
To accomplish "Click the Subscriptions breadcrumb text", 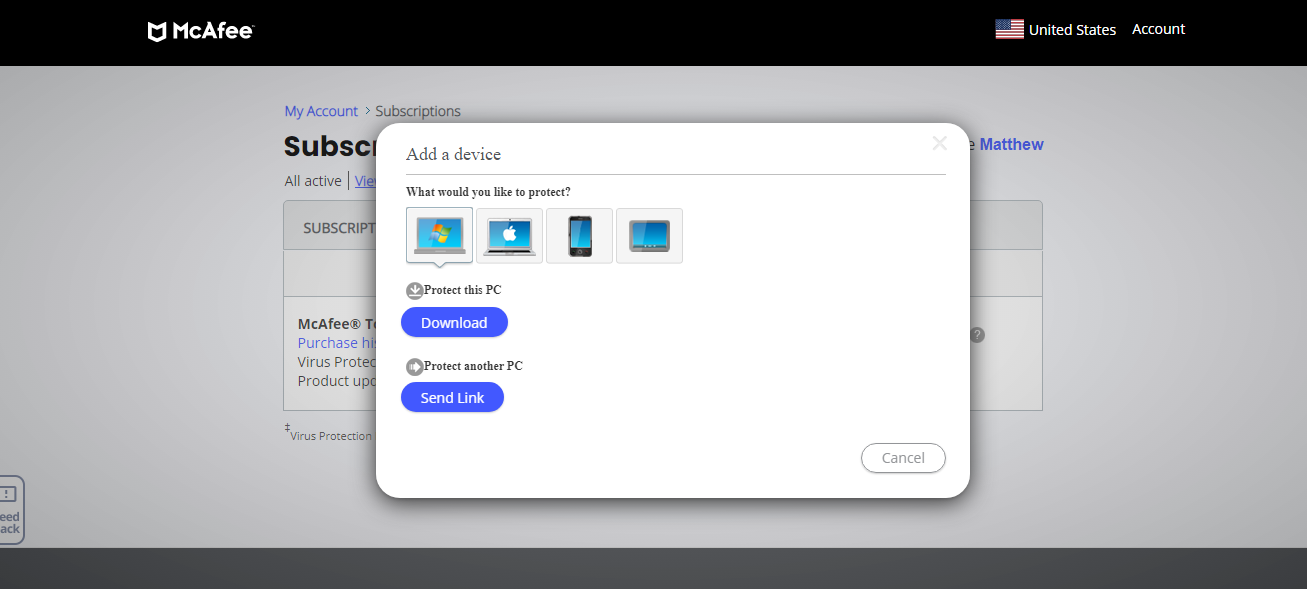I will pyautogui.click(x=418, y=111).
